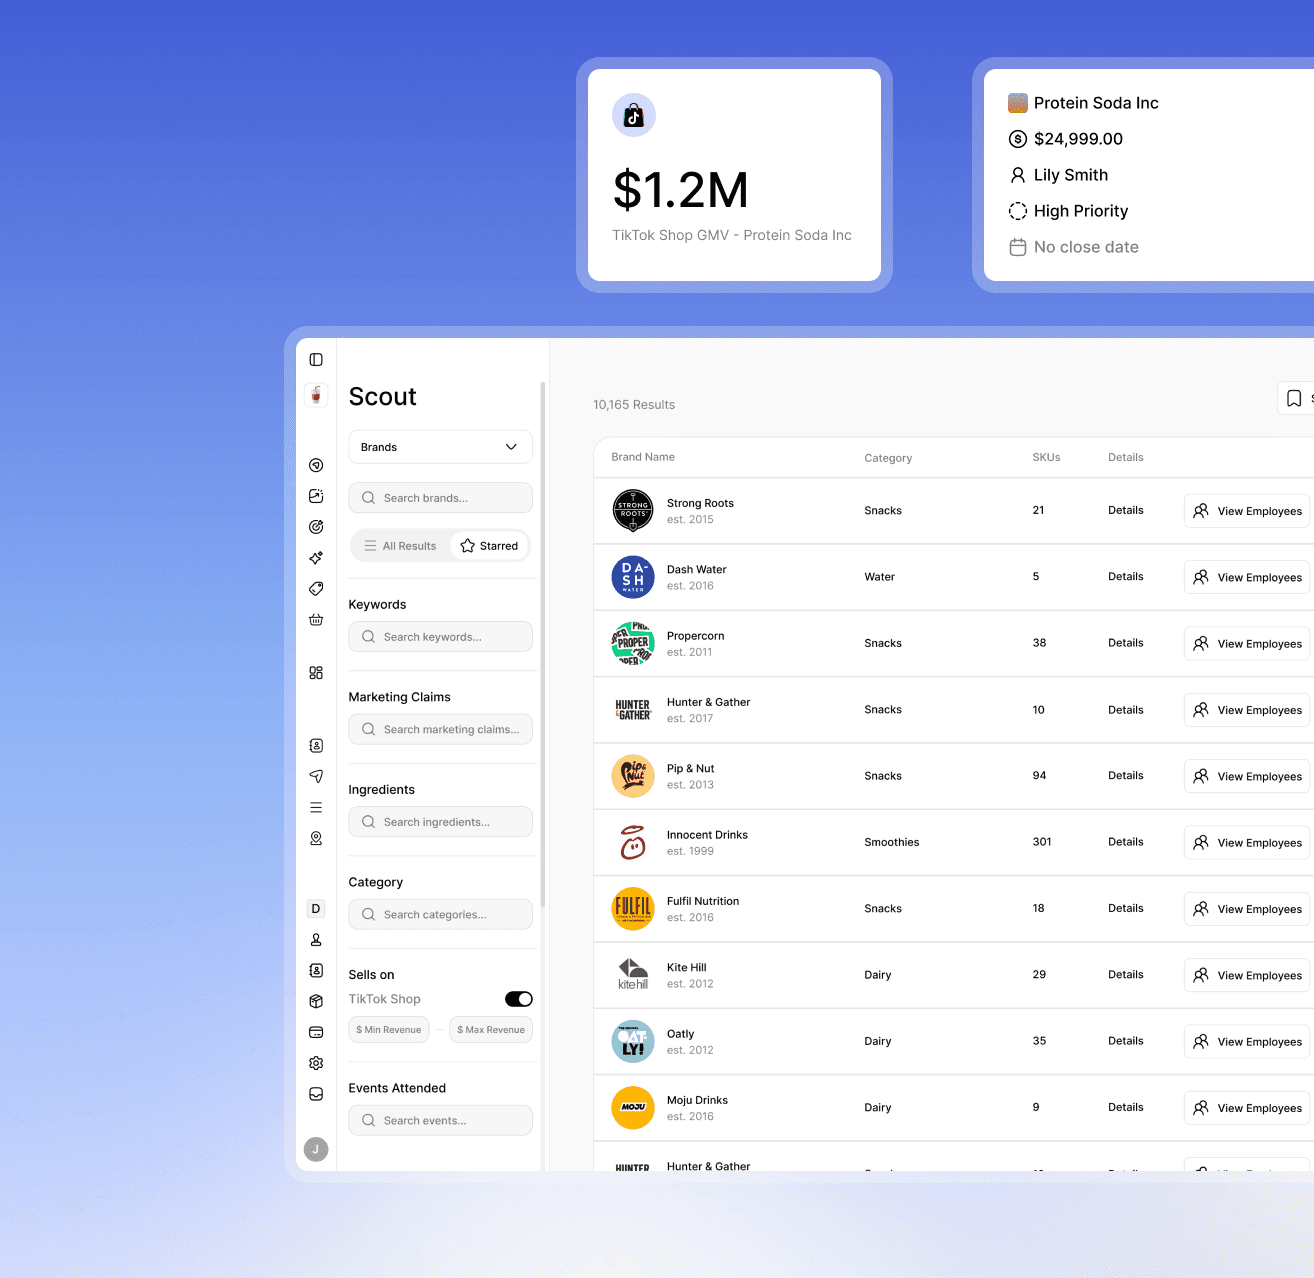Viewport: 1314px width, 1278px height.
Task: Open the dashboard grid icon in sidebar
Action: (x=316, y=673)
